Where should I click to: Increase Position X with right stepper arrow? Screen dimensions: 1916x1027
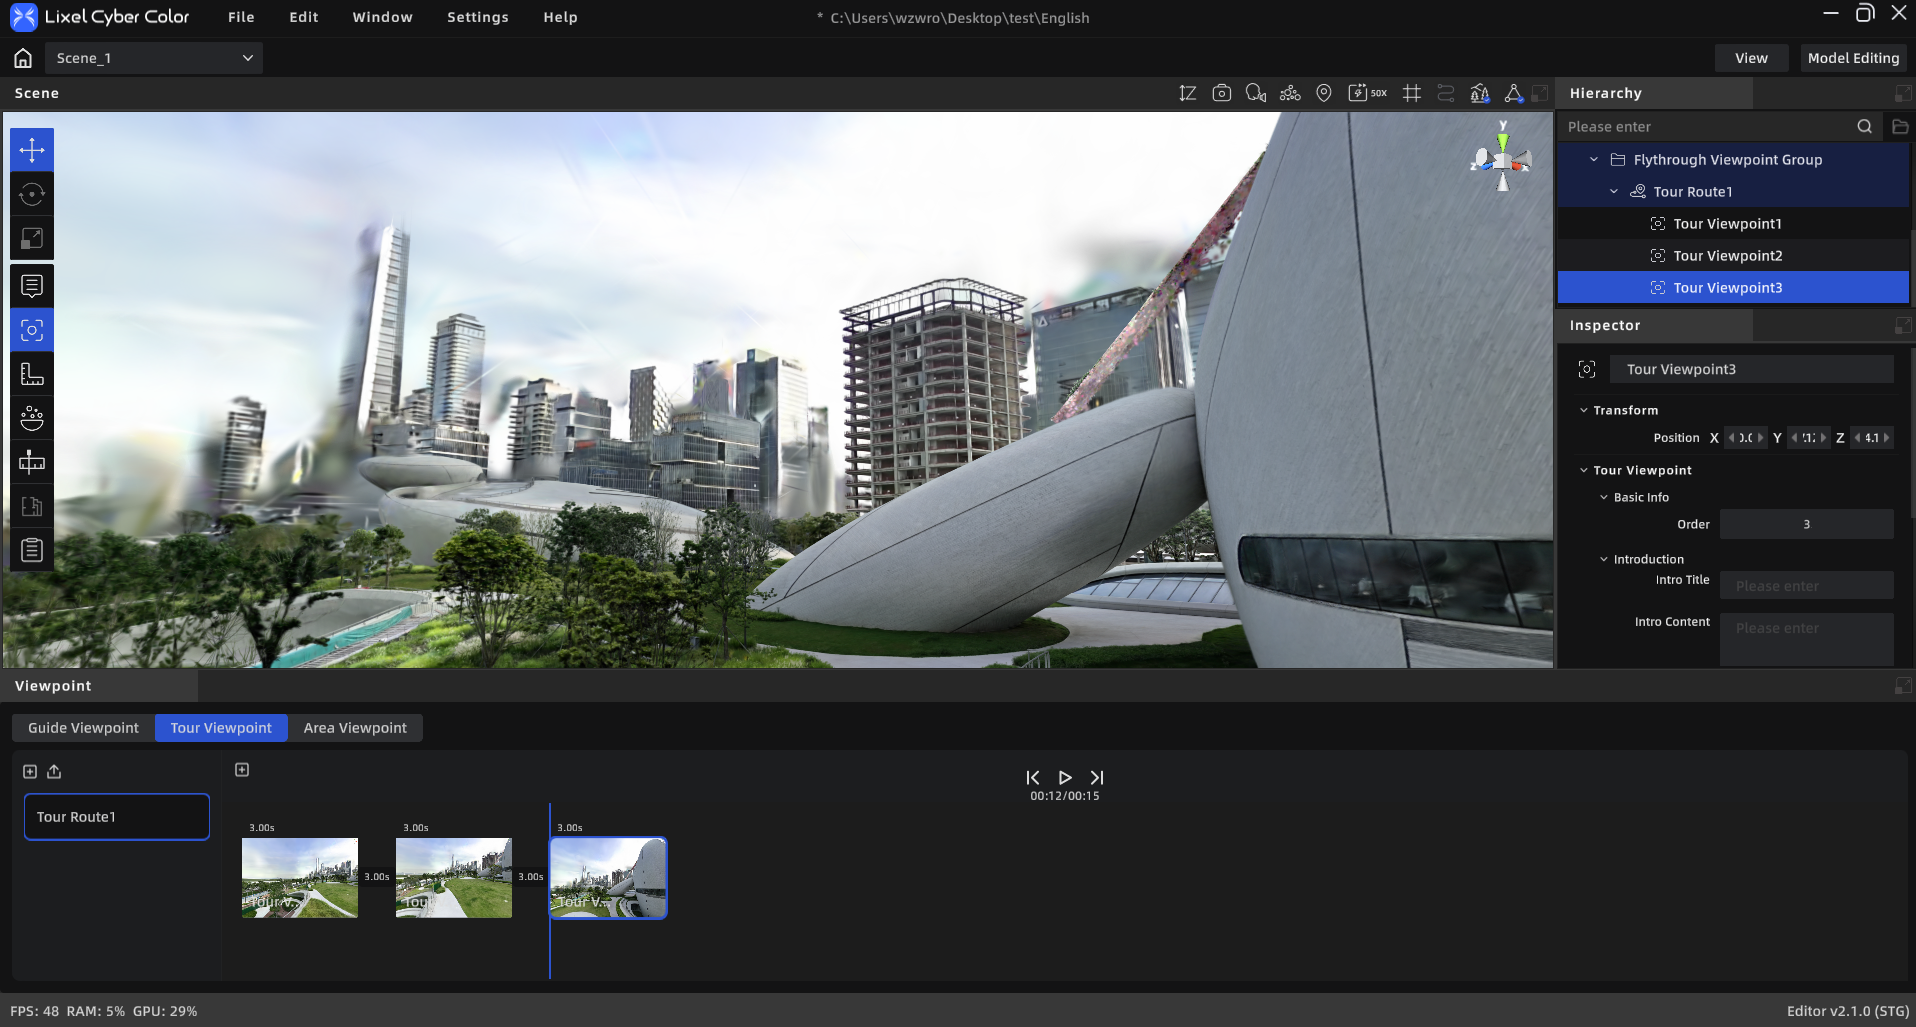[1760, 438]
